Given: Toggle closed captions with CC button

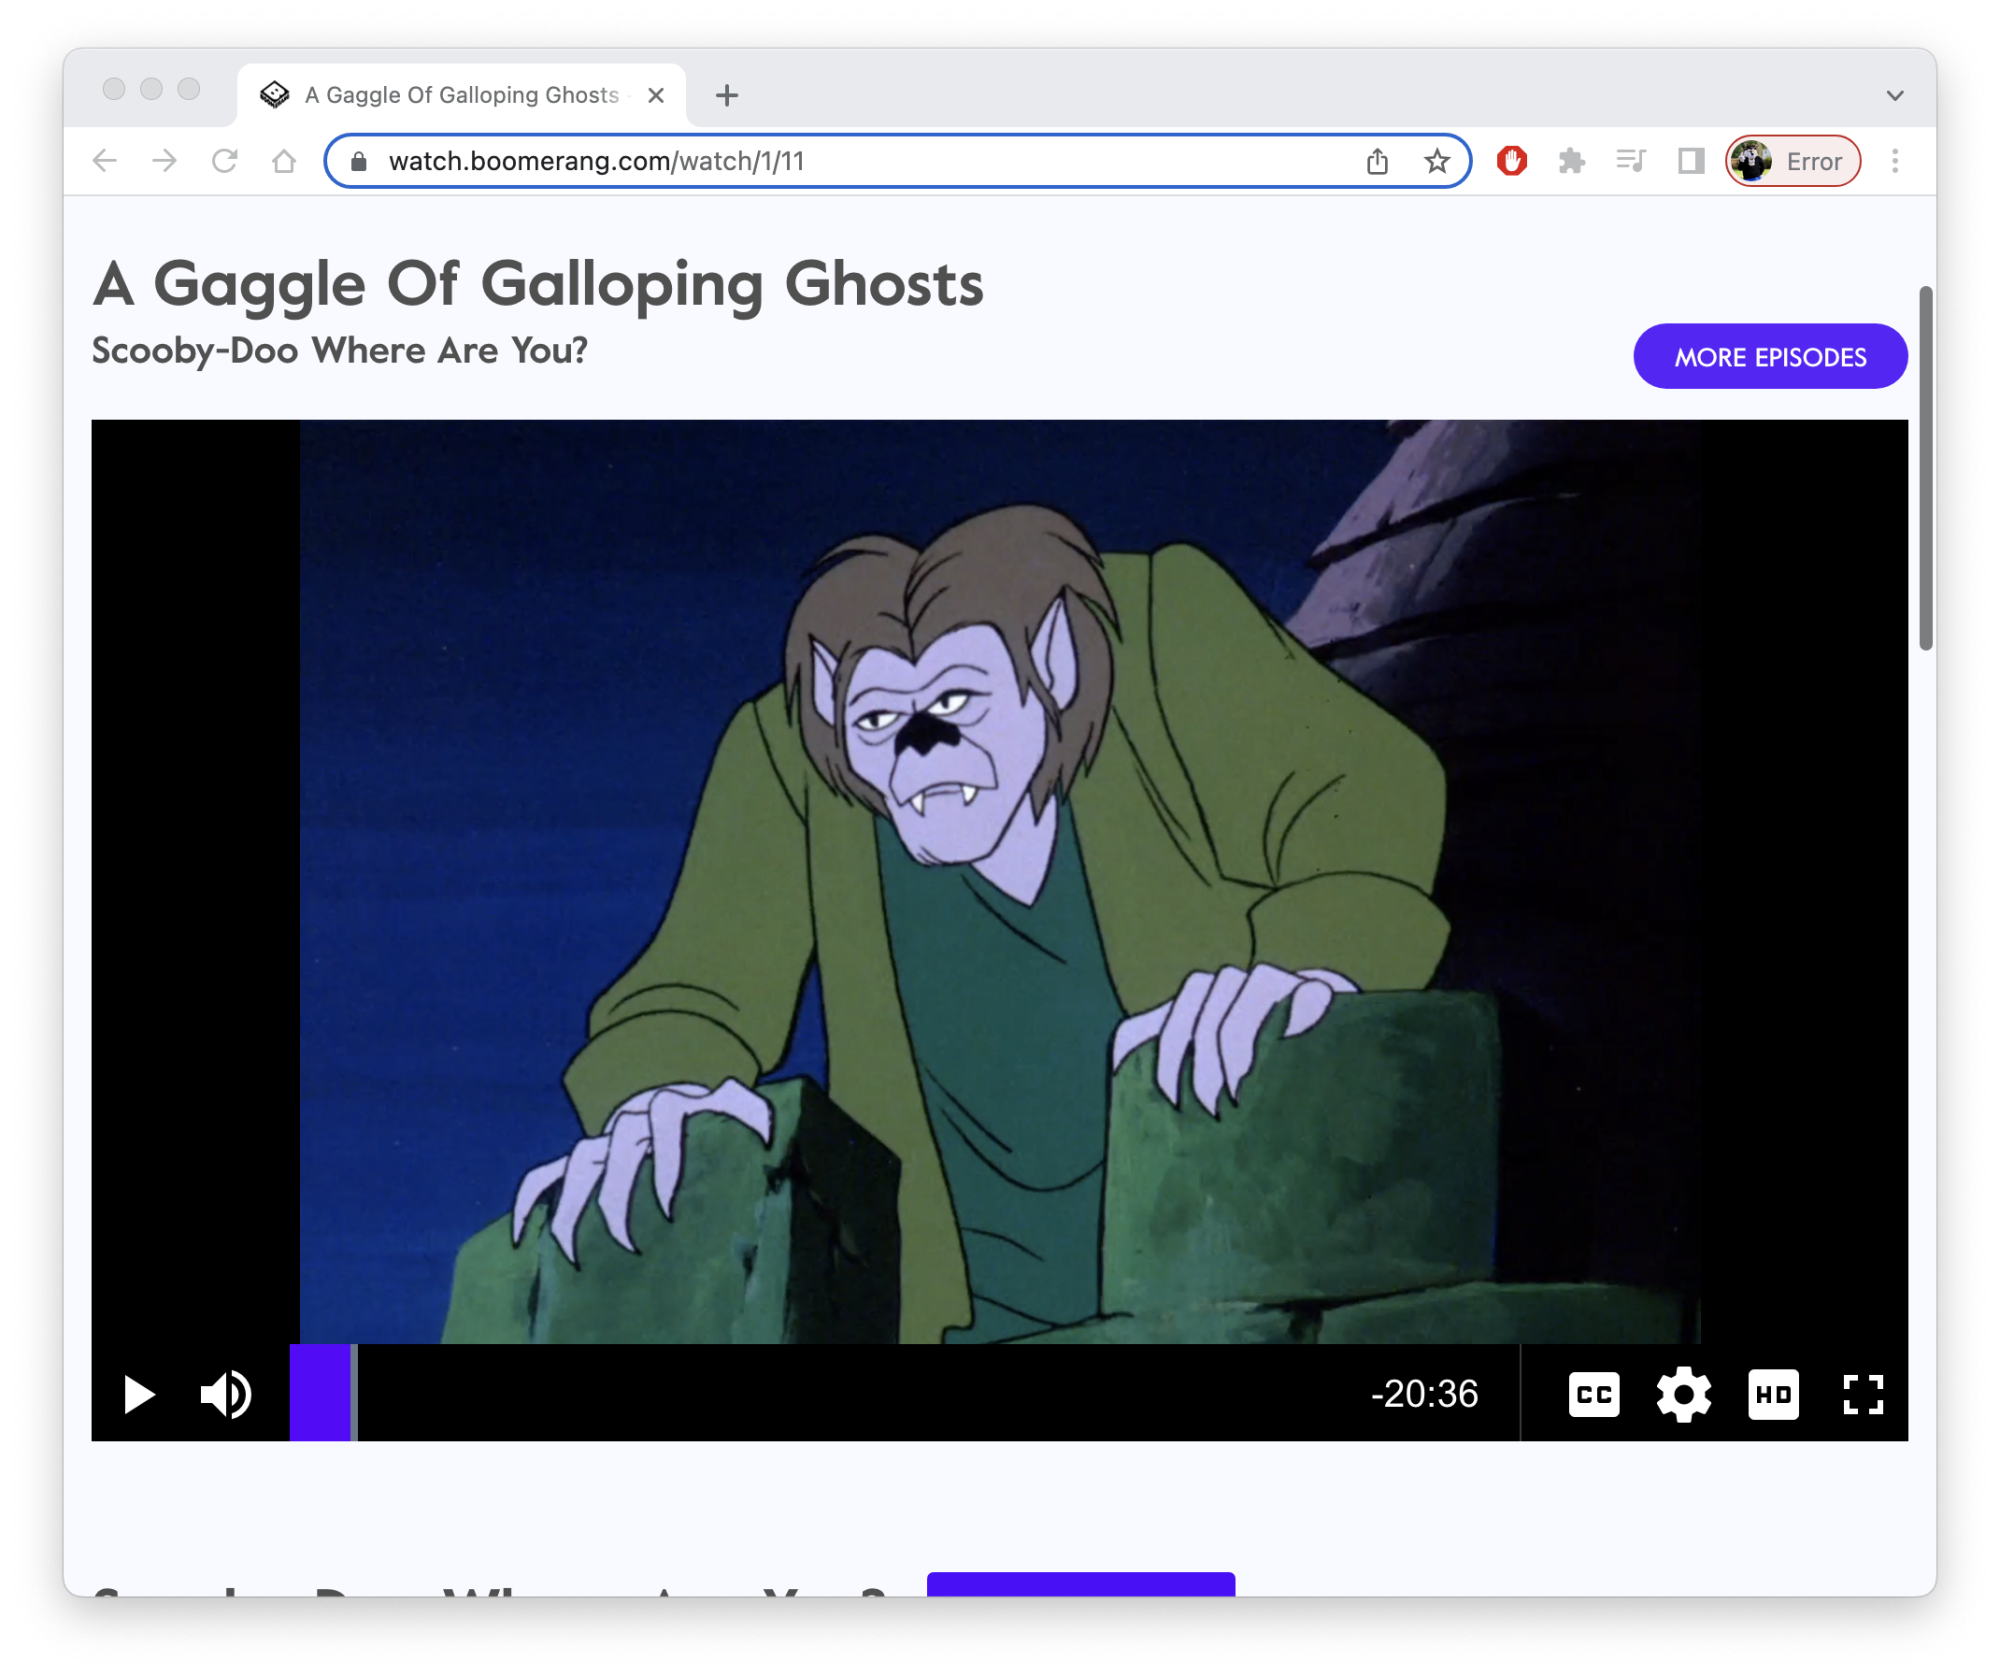Looking at the screenshot, I should click(1594, 1394).
